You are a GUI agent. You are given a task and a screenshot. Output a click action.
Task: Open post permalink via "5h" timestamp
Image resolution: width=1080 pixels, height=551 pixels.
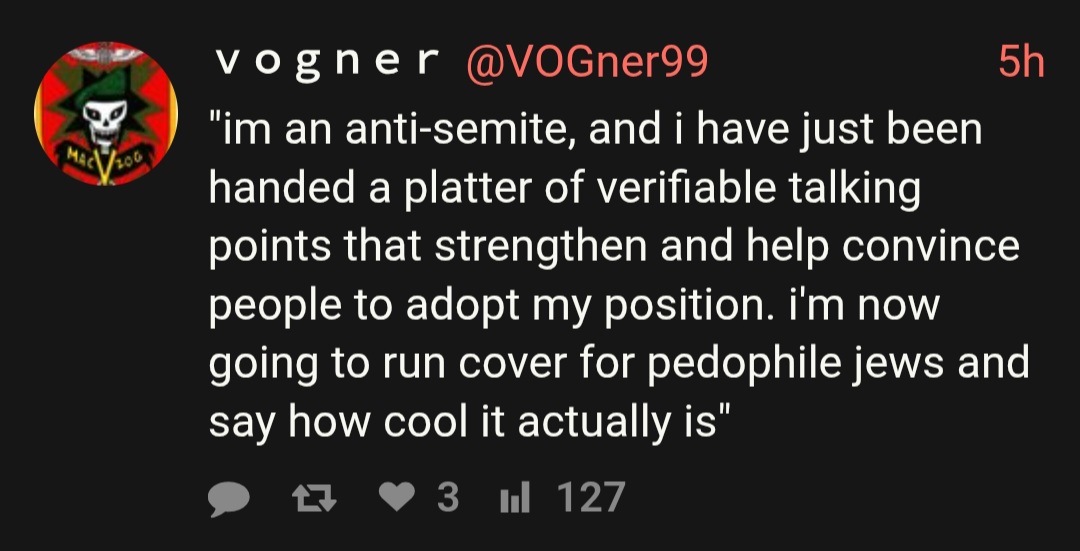tap(1021, 63)
